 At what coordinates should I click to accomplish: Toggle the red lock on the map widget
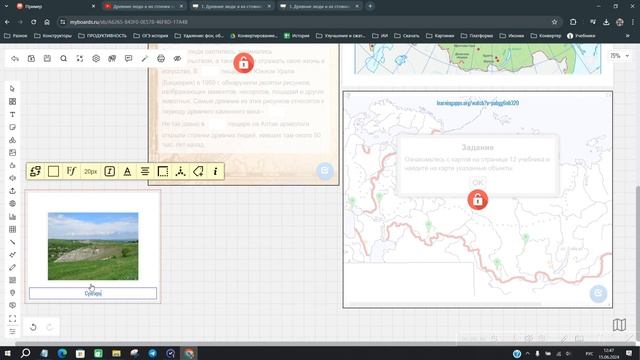point(478,200)
